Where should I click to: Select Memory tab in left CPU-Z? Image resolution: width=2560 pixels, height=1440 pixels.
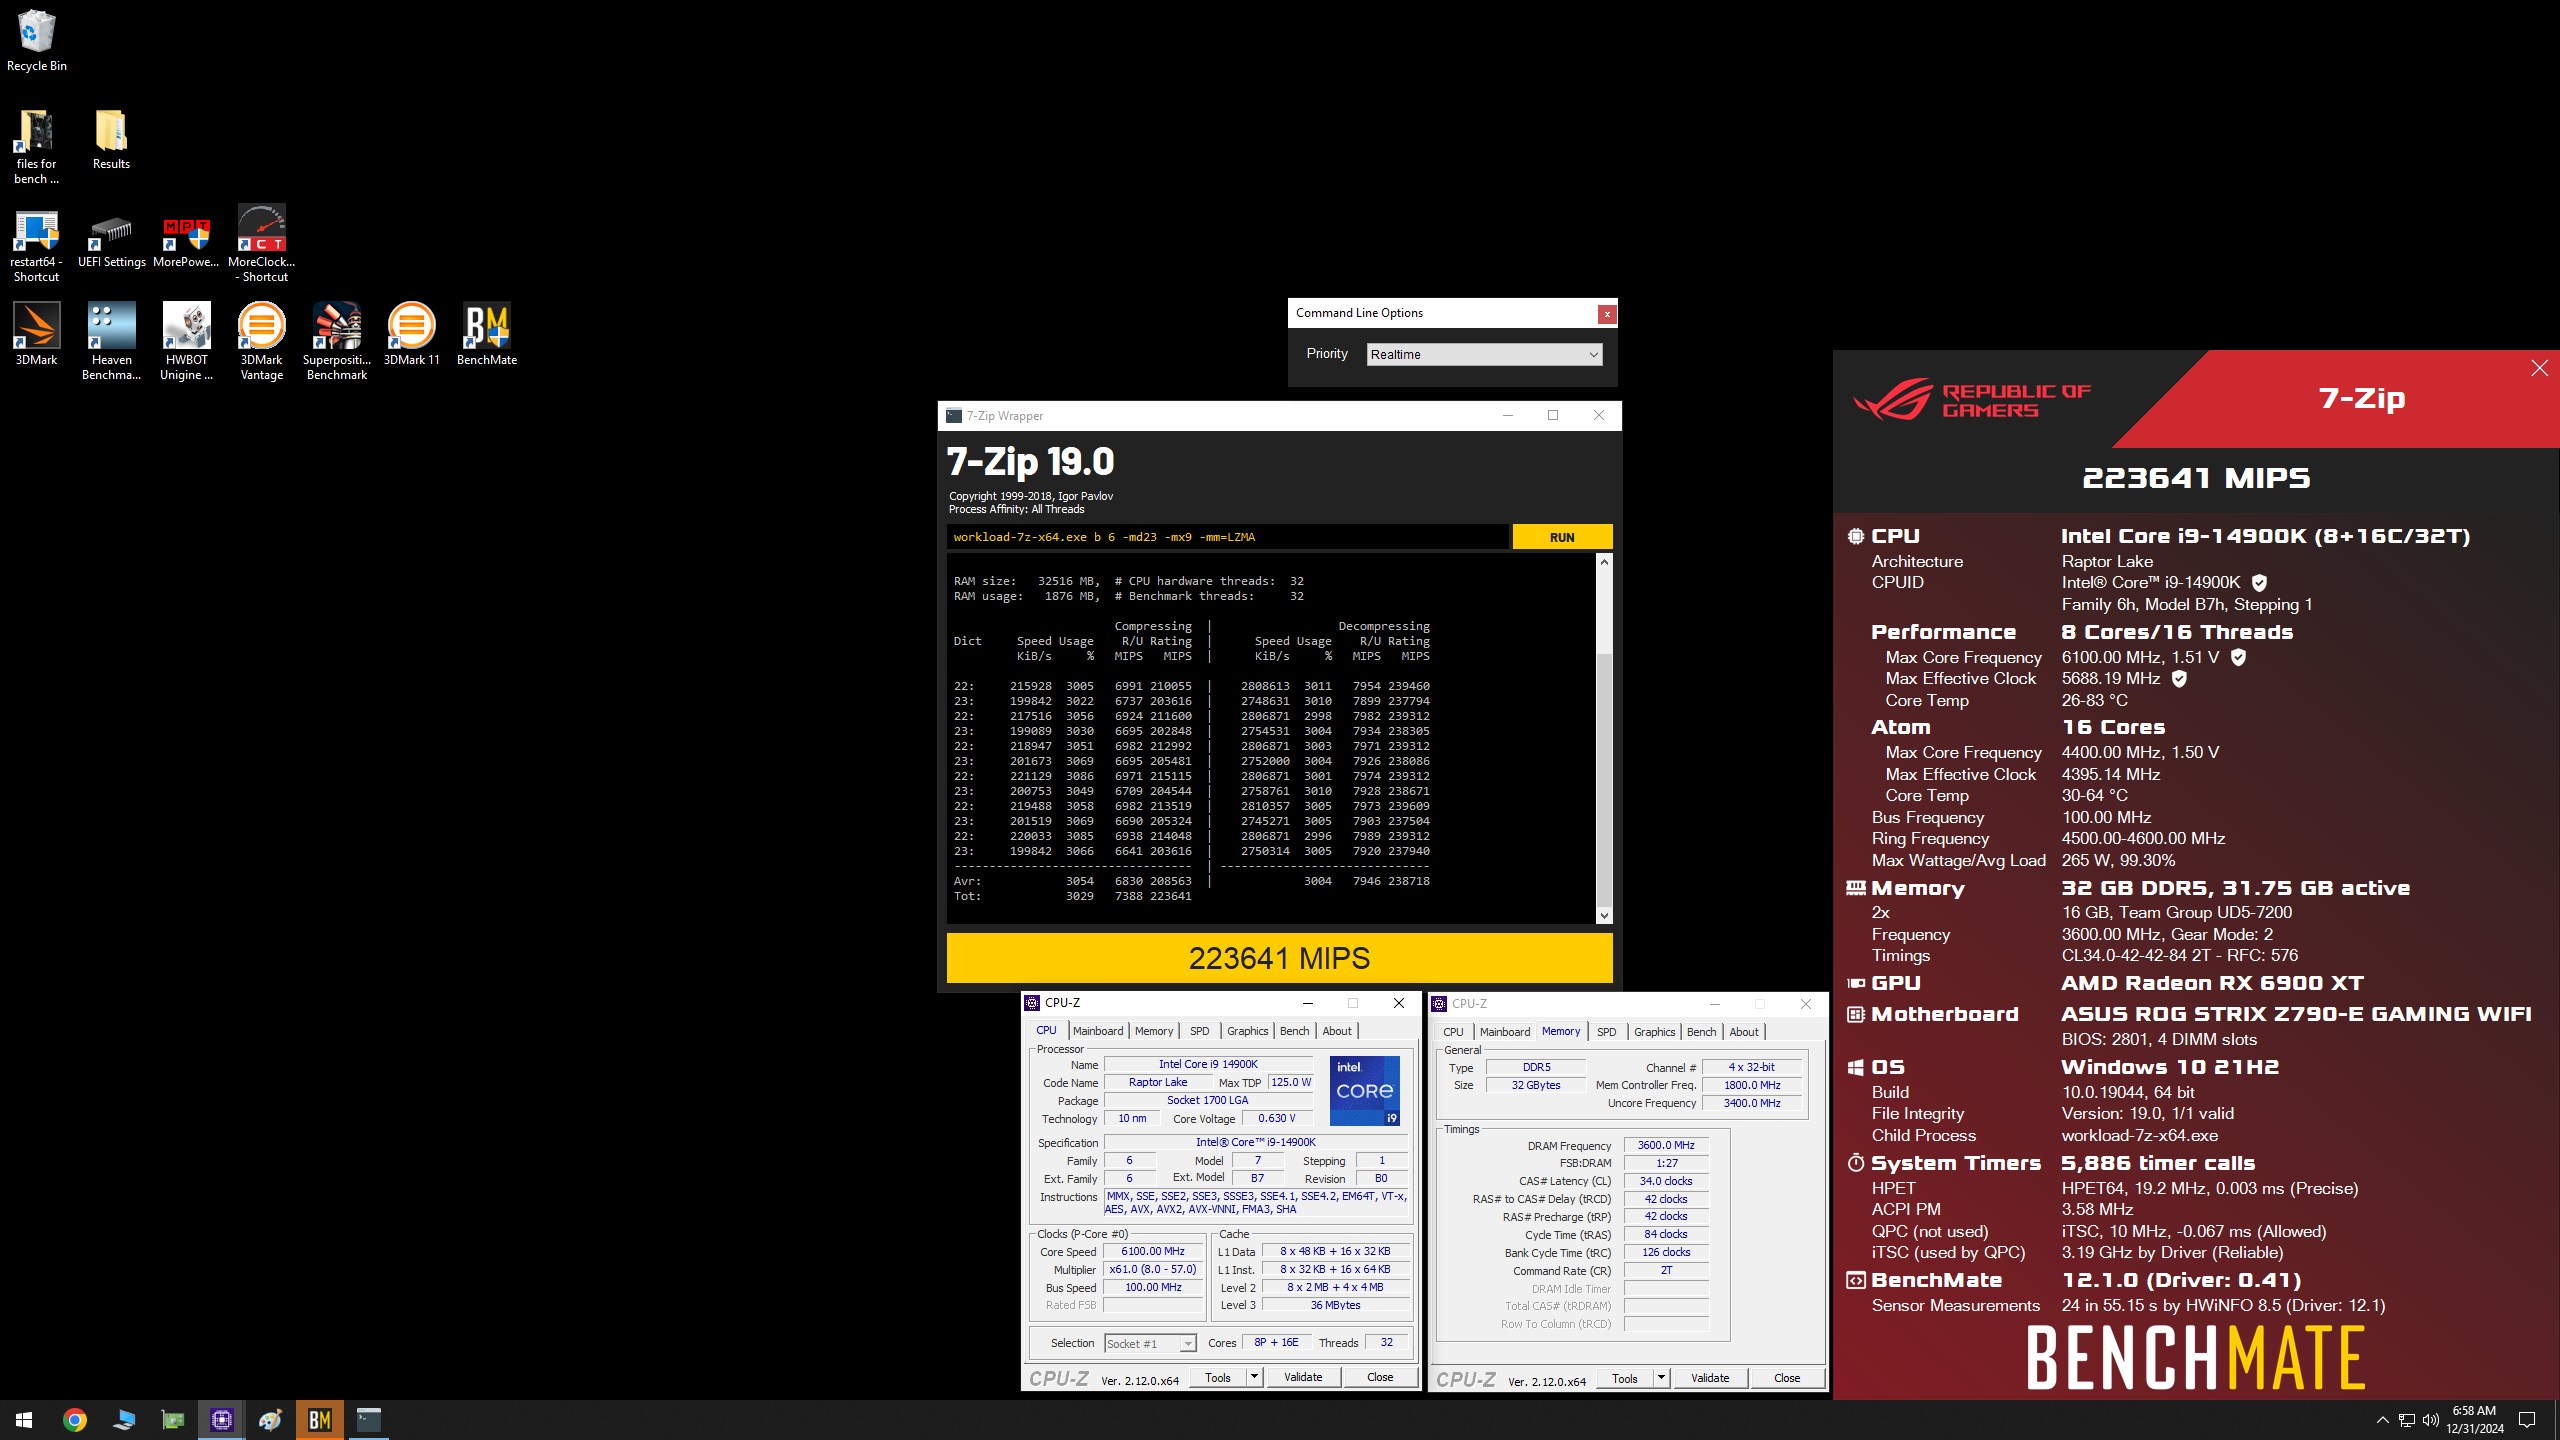1154,1031
